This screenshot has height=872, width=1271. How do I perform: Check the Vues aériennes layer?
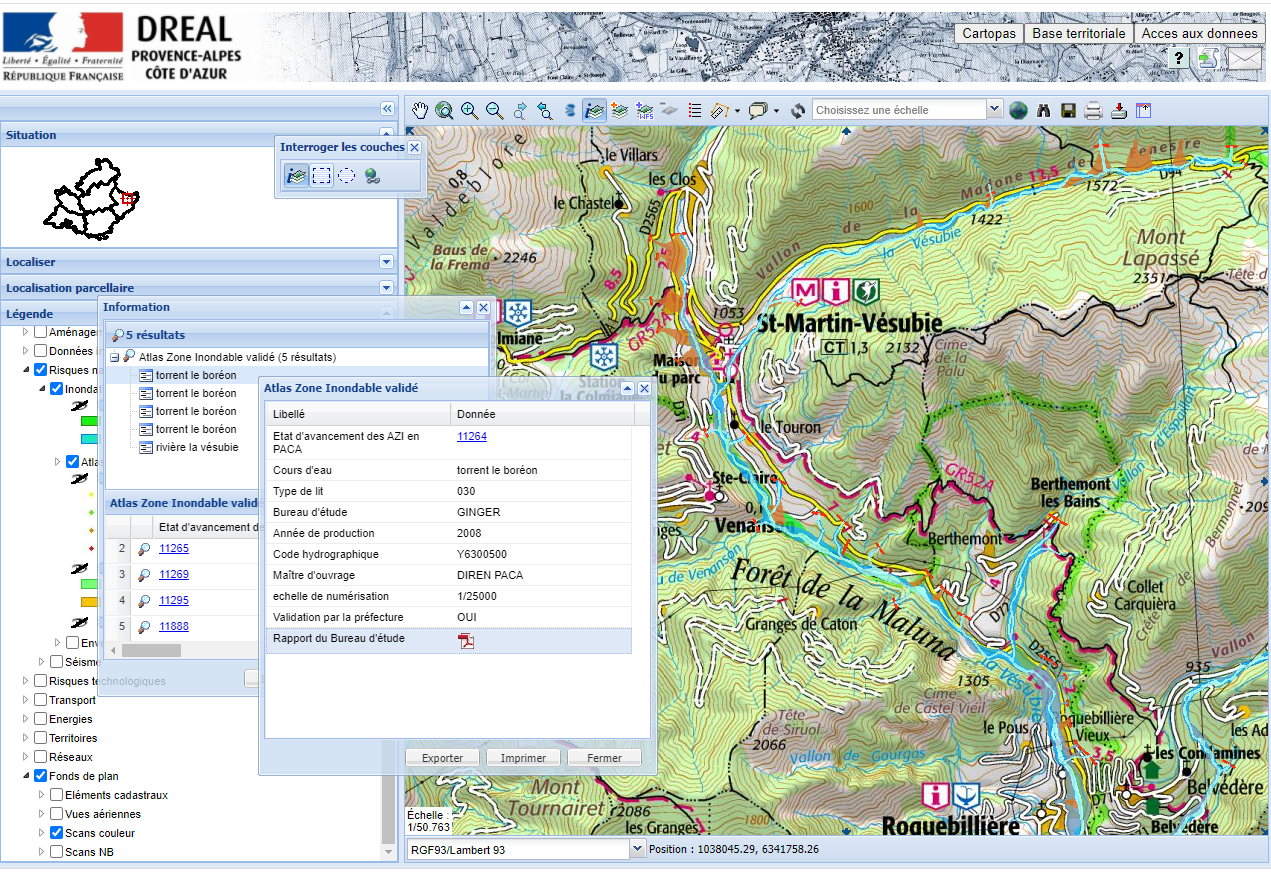pyautogui.click(x=57, y=814)
